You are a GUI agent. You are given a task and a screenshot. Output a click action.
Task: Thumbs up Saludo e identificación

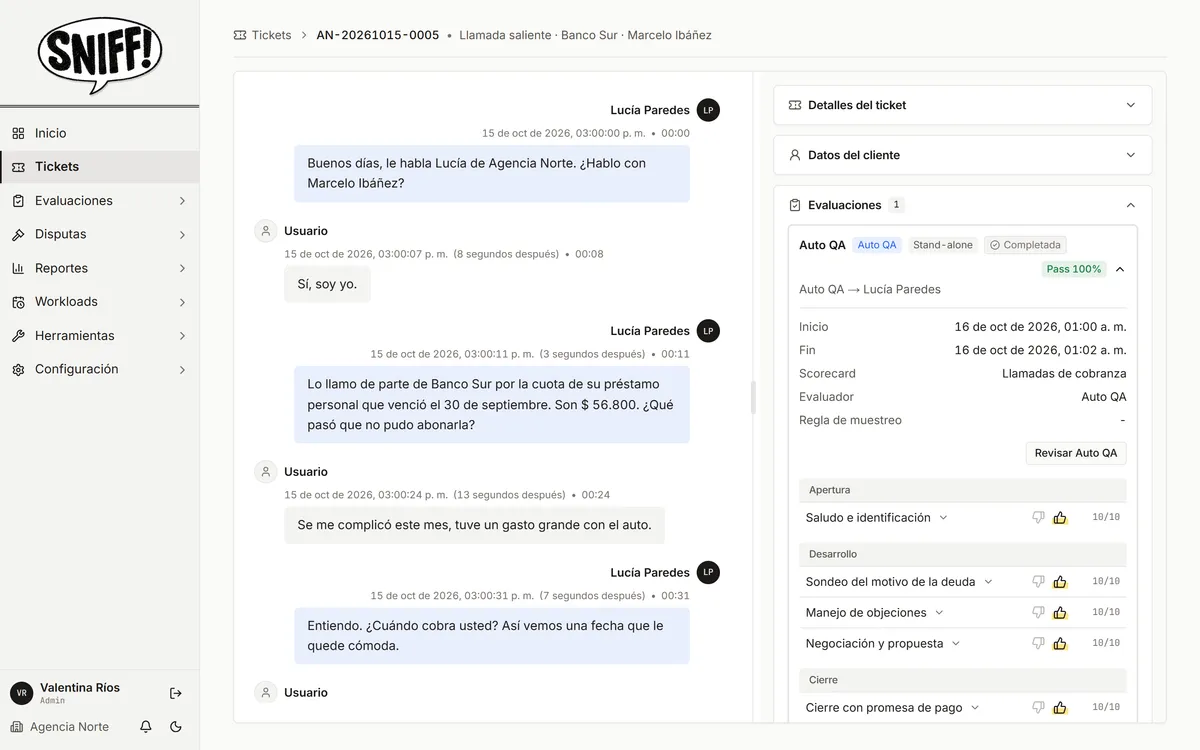pos(1060,518)
